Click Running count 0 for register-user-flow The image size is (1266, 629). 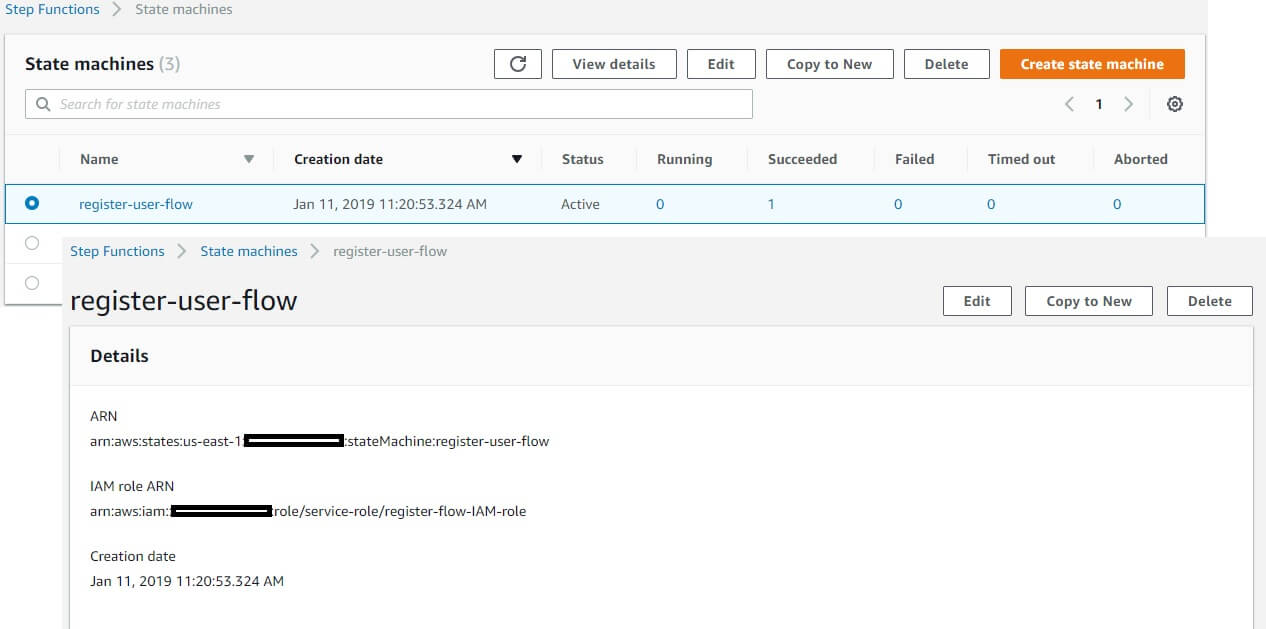660,204
